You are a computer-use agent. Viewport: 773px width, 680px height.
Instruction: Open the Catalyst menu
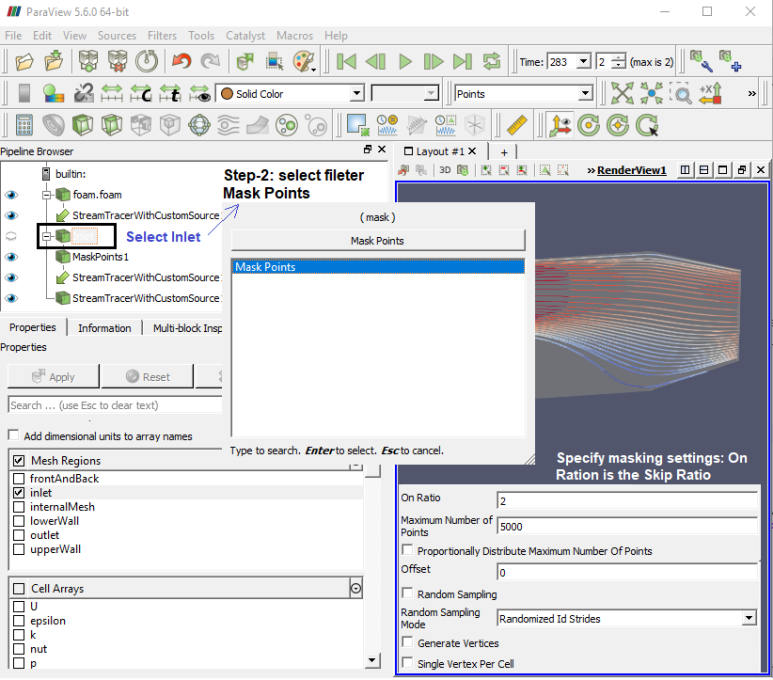coord(245,36)
